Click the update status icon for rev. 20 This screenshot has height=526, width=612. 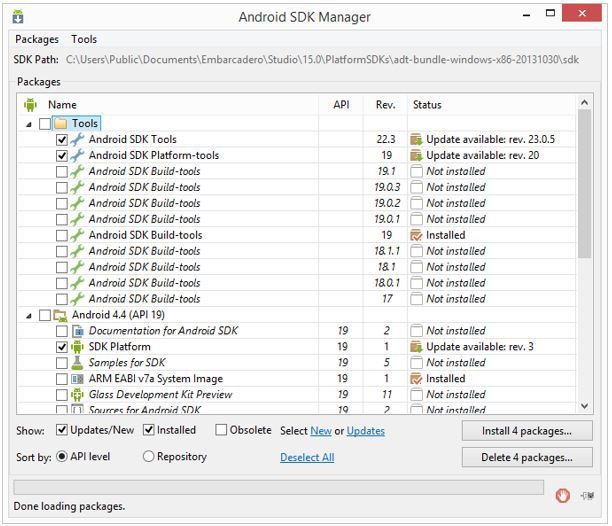point(416,155)
